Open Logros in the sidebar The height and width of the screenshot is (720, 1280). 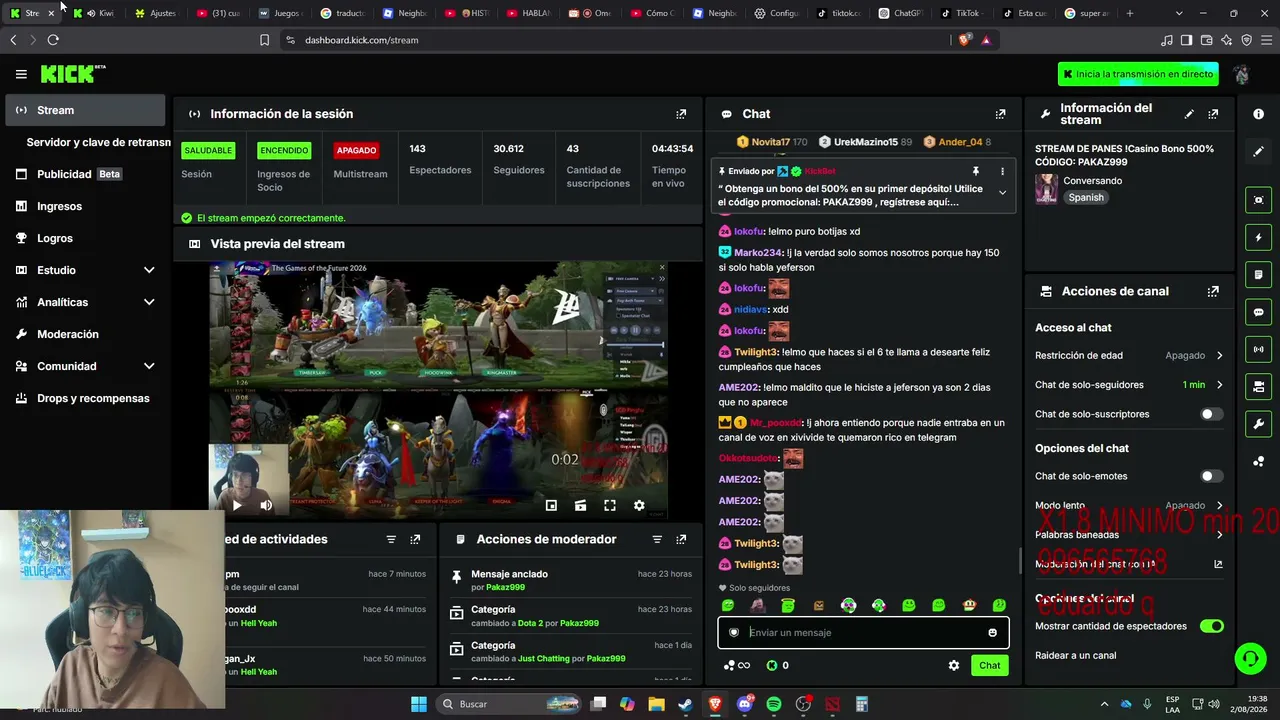coord(85,238)
